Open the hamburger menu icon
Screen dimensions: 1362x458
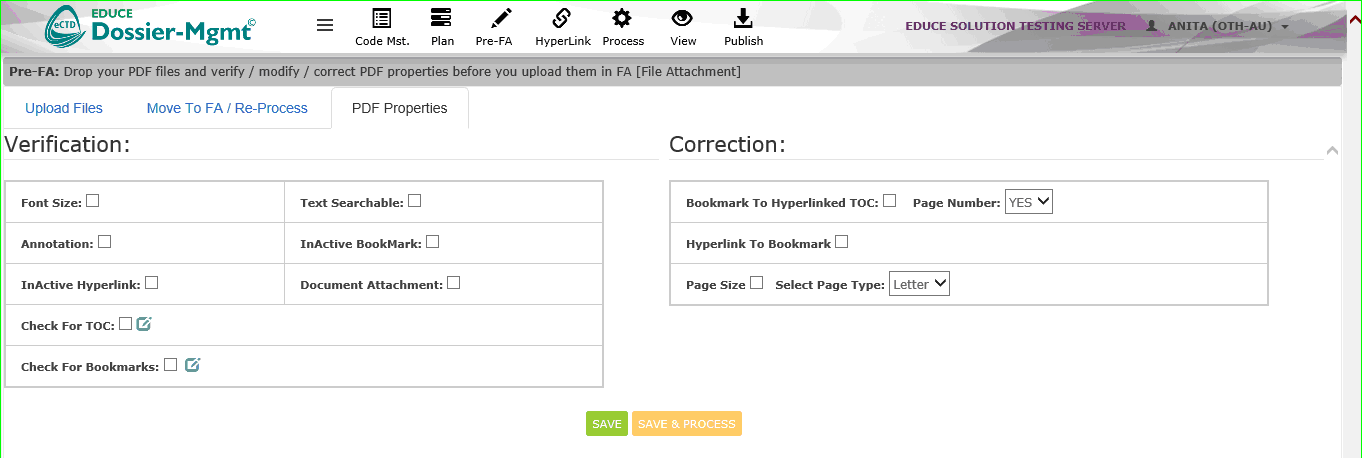pos(325,25)
